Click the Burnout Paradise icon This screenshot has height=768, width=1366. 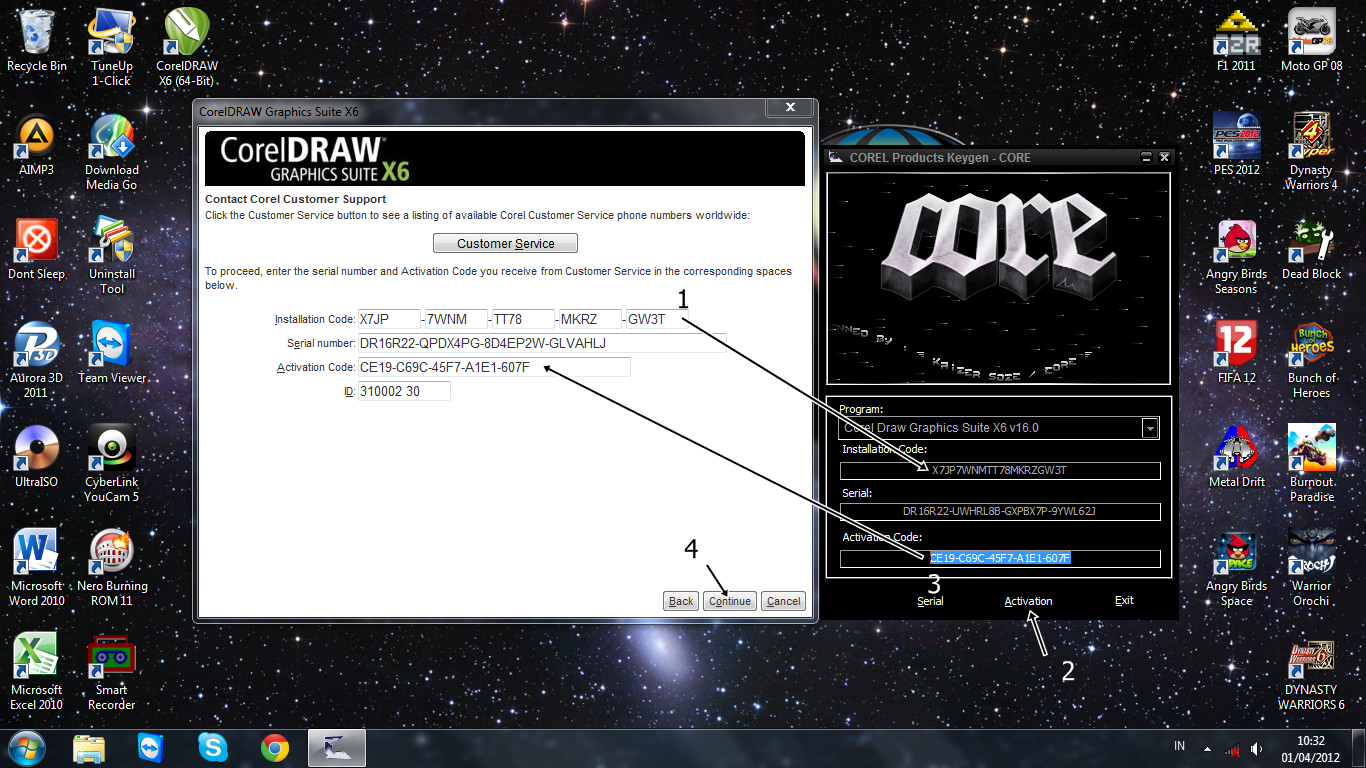pos(1311,463)
